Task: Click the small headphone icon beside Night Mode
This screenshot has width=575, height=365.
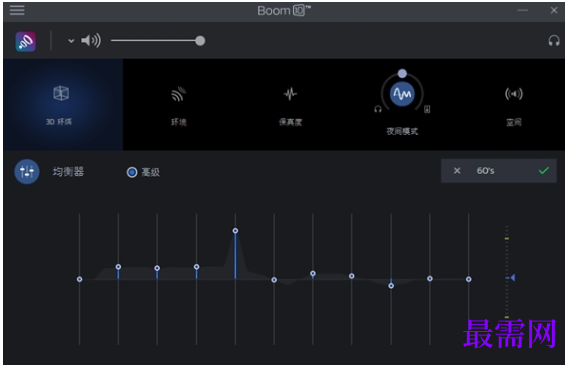Action: pyautogui.click(x=378, y=109)
